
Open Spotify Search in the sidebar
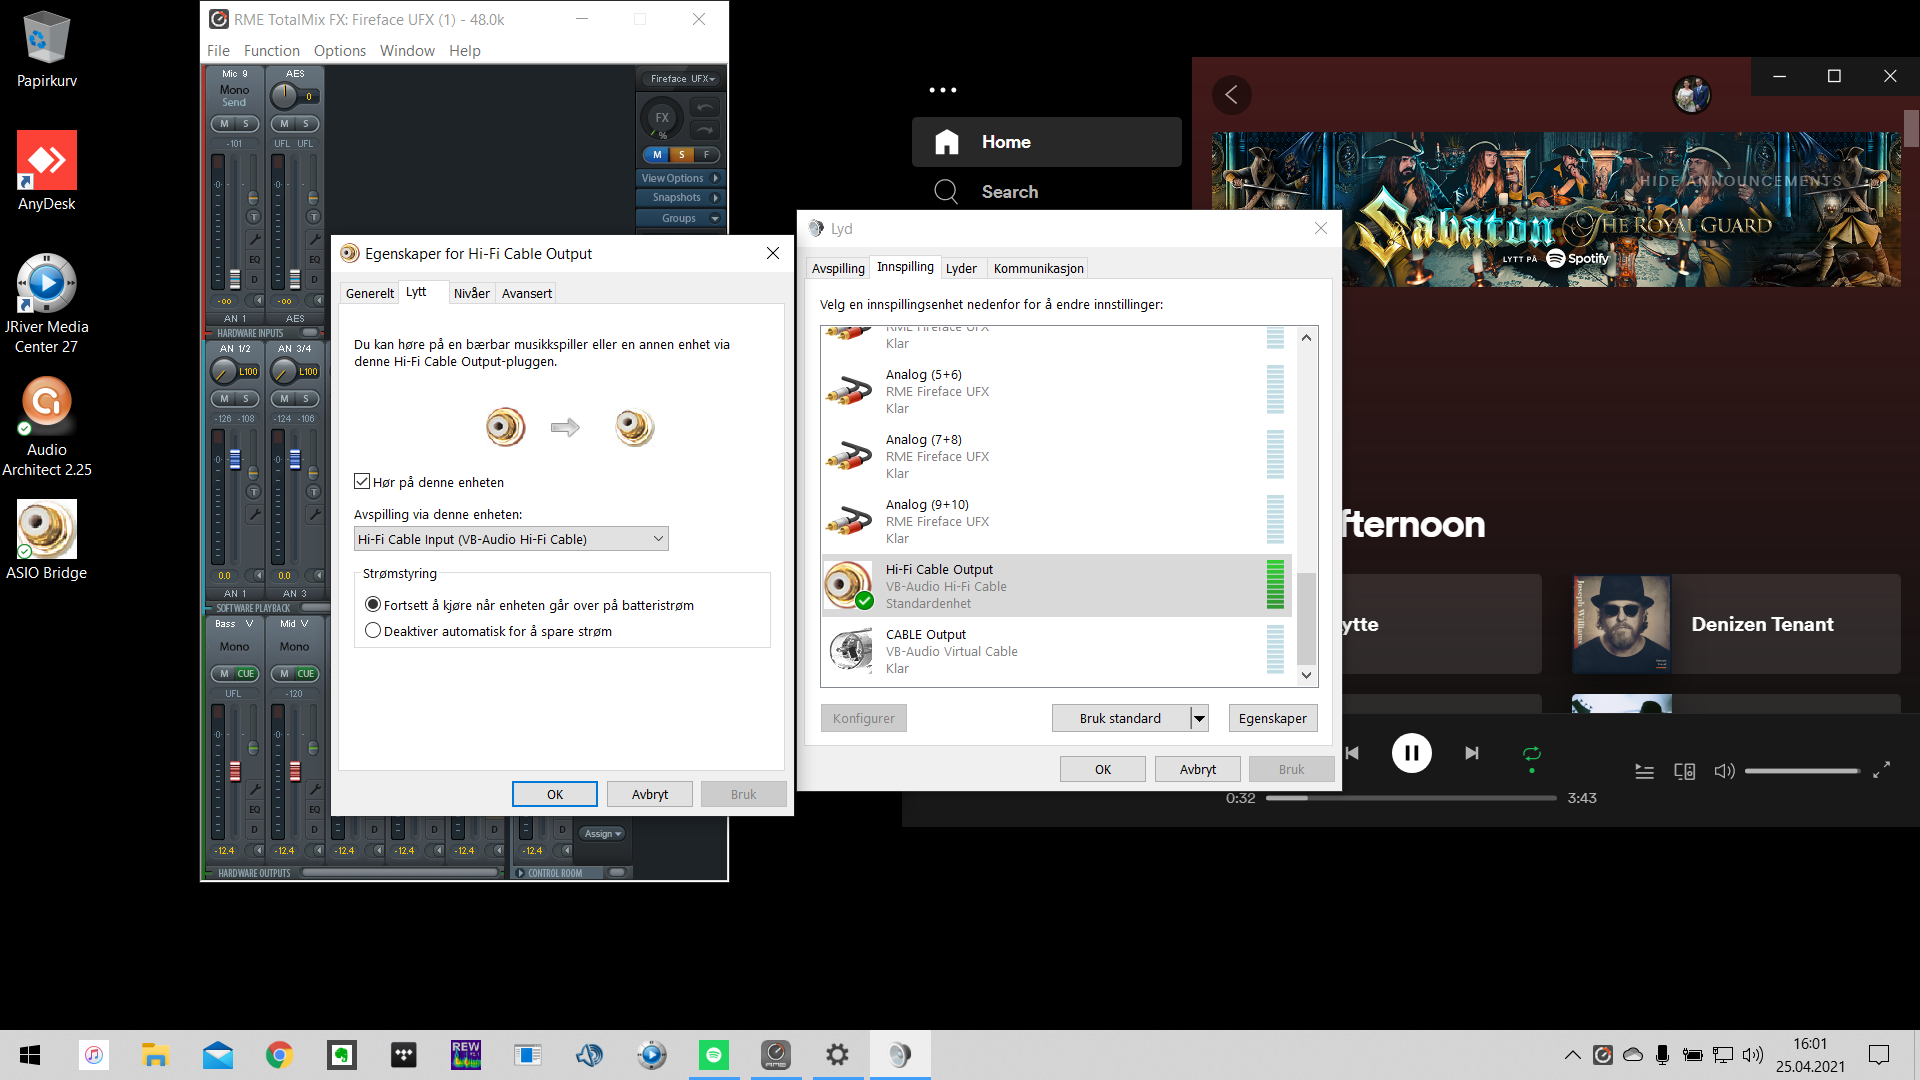[x=1009, y=192]
